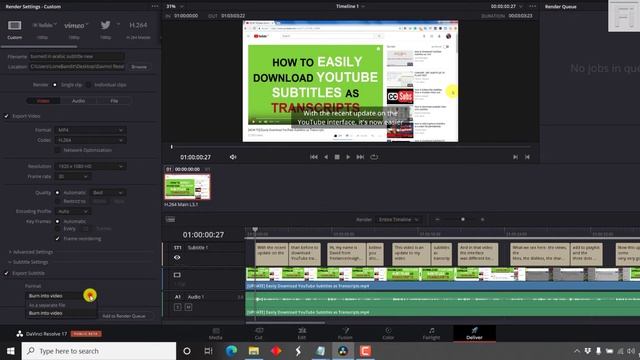
Task: Select the Individual clips render option
Action: pyautogui.click(x=88, y=85)
